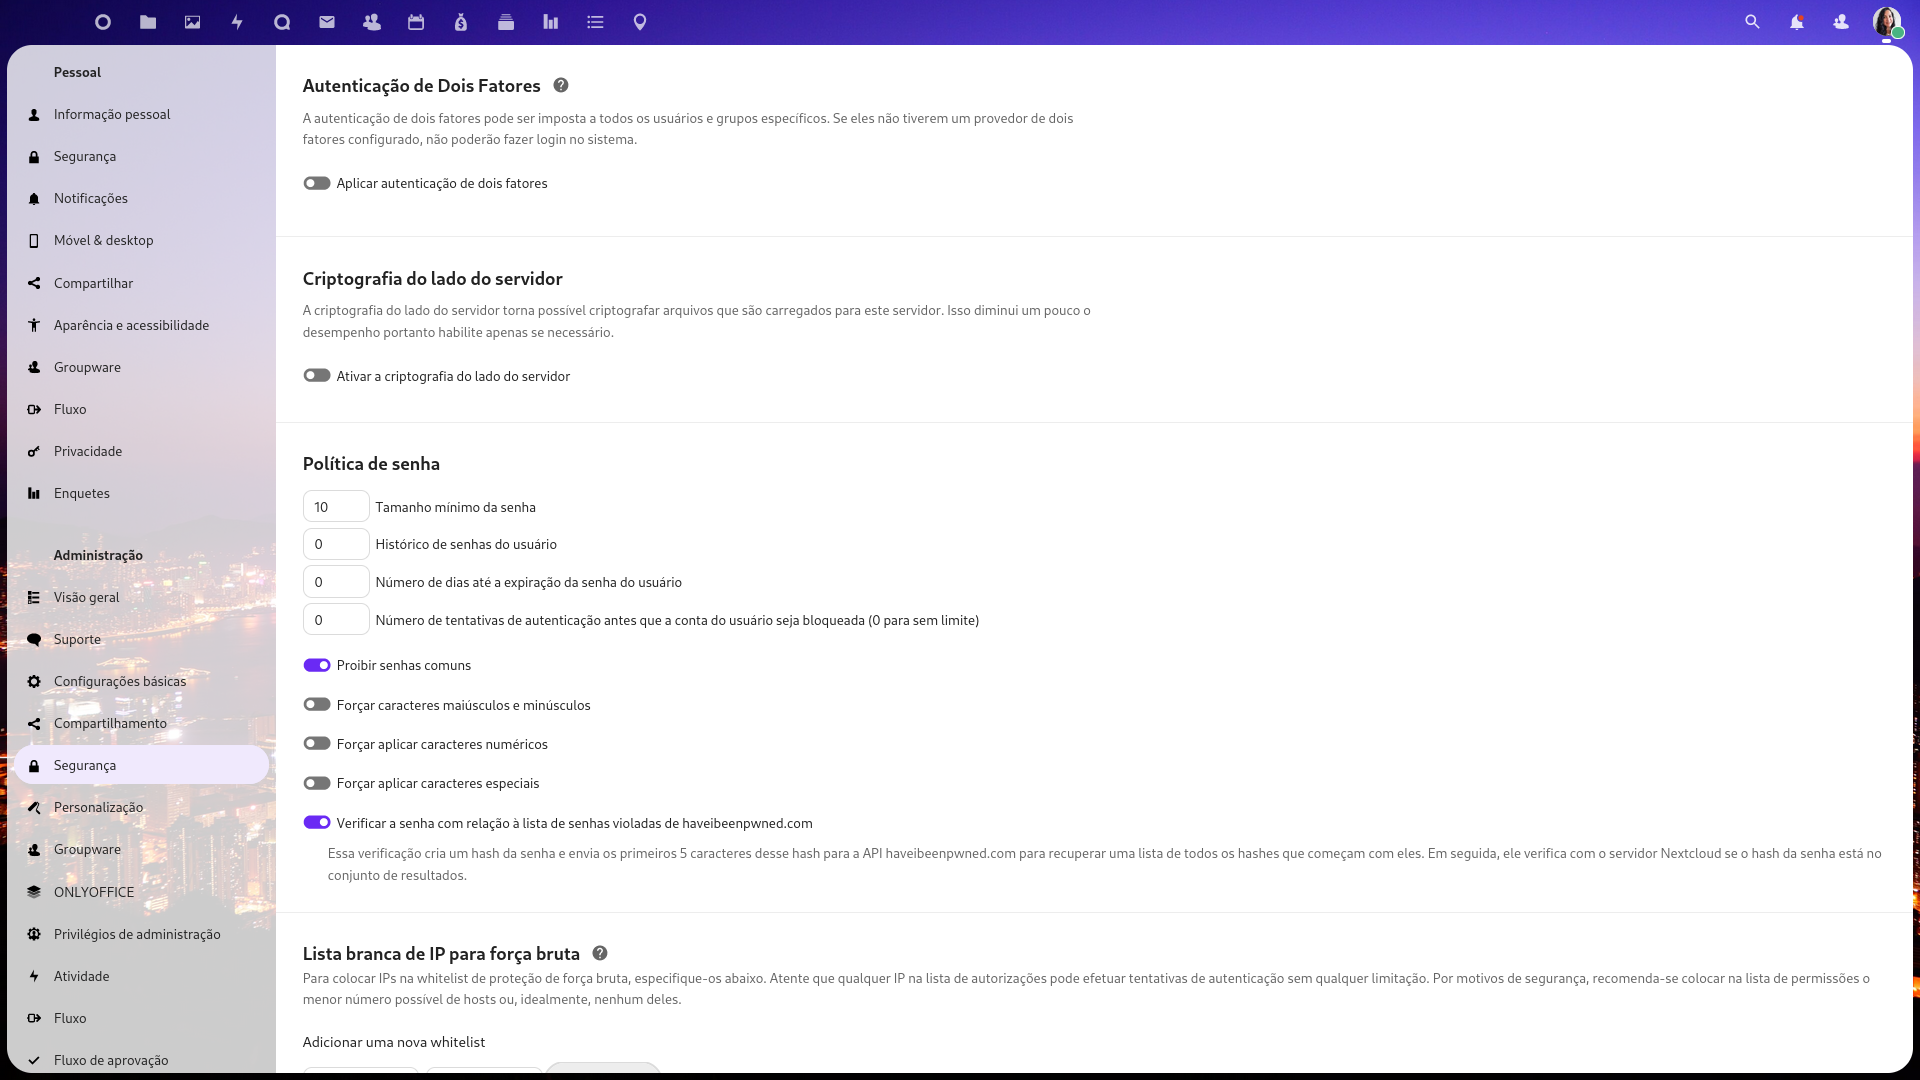1920x1080 pixels.
Task: Click the notifications bell icon
Action: pos(1797,22)
